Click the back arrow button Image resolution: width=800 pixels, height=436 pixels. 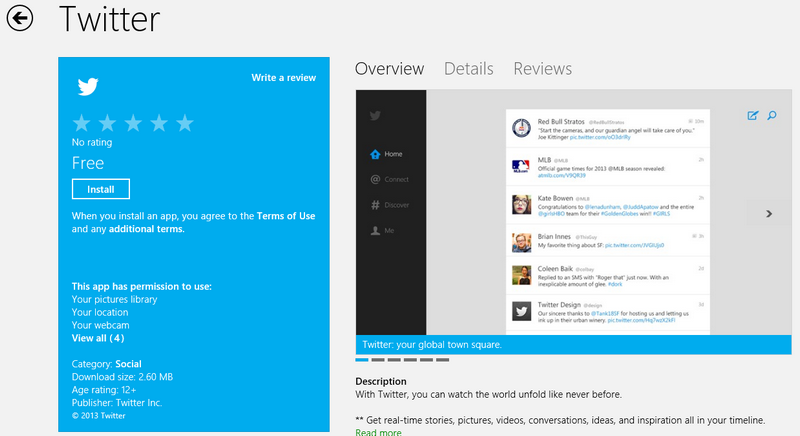pyautogui.click(x=19, y=18)
